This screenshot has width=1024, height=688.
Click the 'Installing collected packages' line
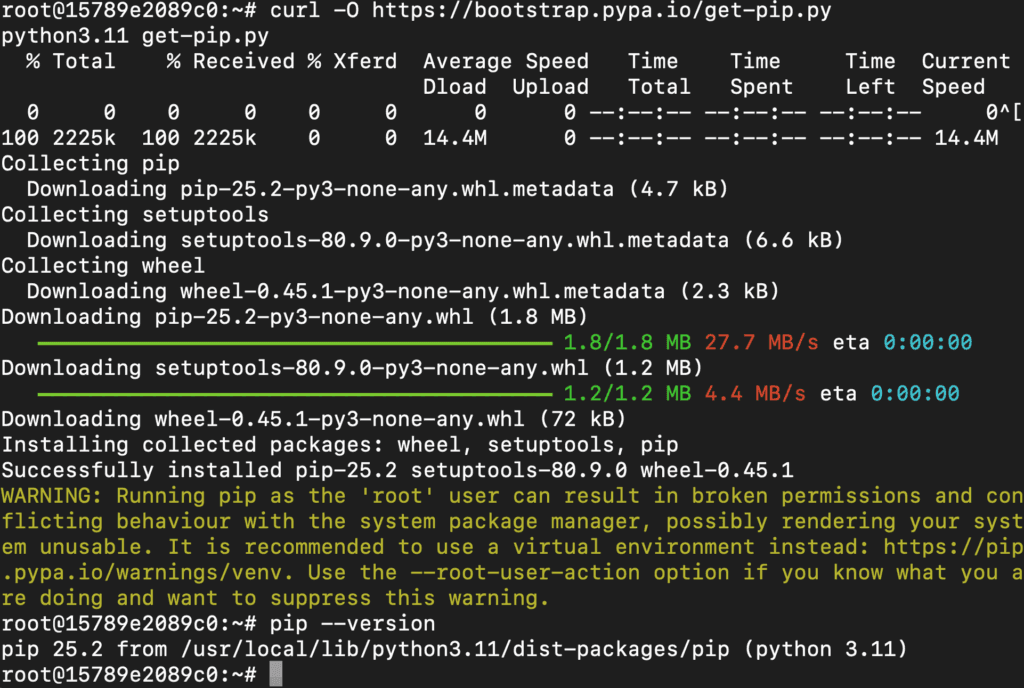pyautogui.click(x=340, y=445)
